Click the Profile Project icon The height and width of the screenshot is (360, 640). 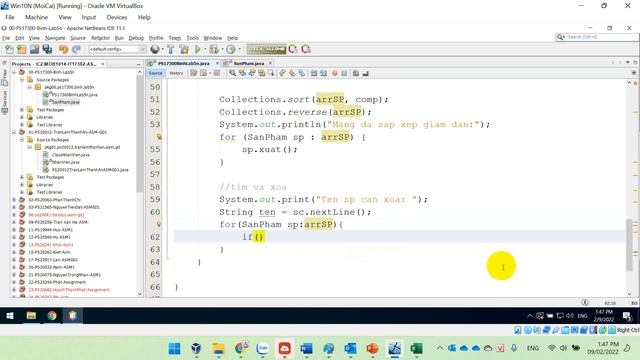pyautogui.click(x=231, y=49)
